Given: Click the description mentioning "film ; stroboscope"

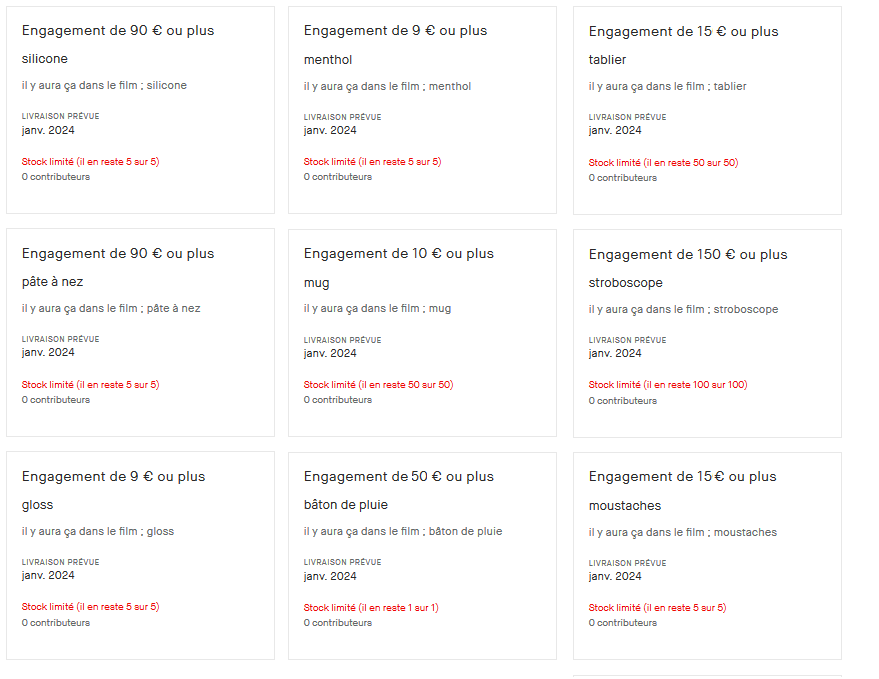Looking at the screenshot, I should (x=683, y=309).
